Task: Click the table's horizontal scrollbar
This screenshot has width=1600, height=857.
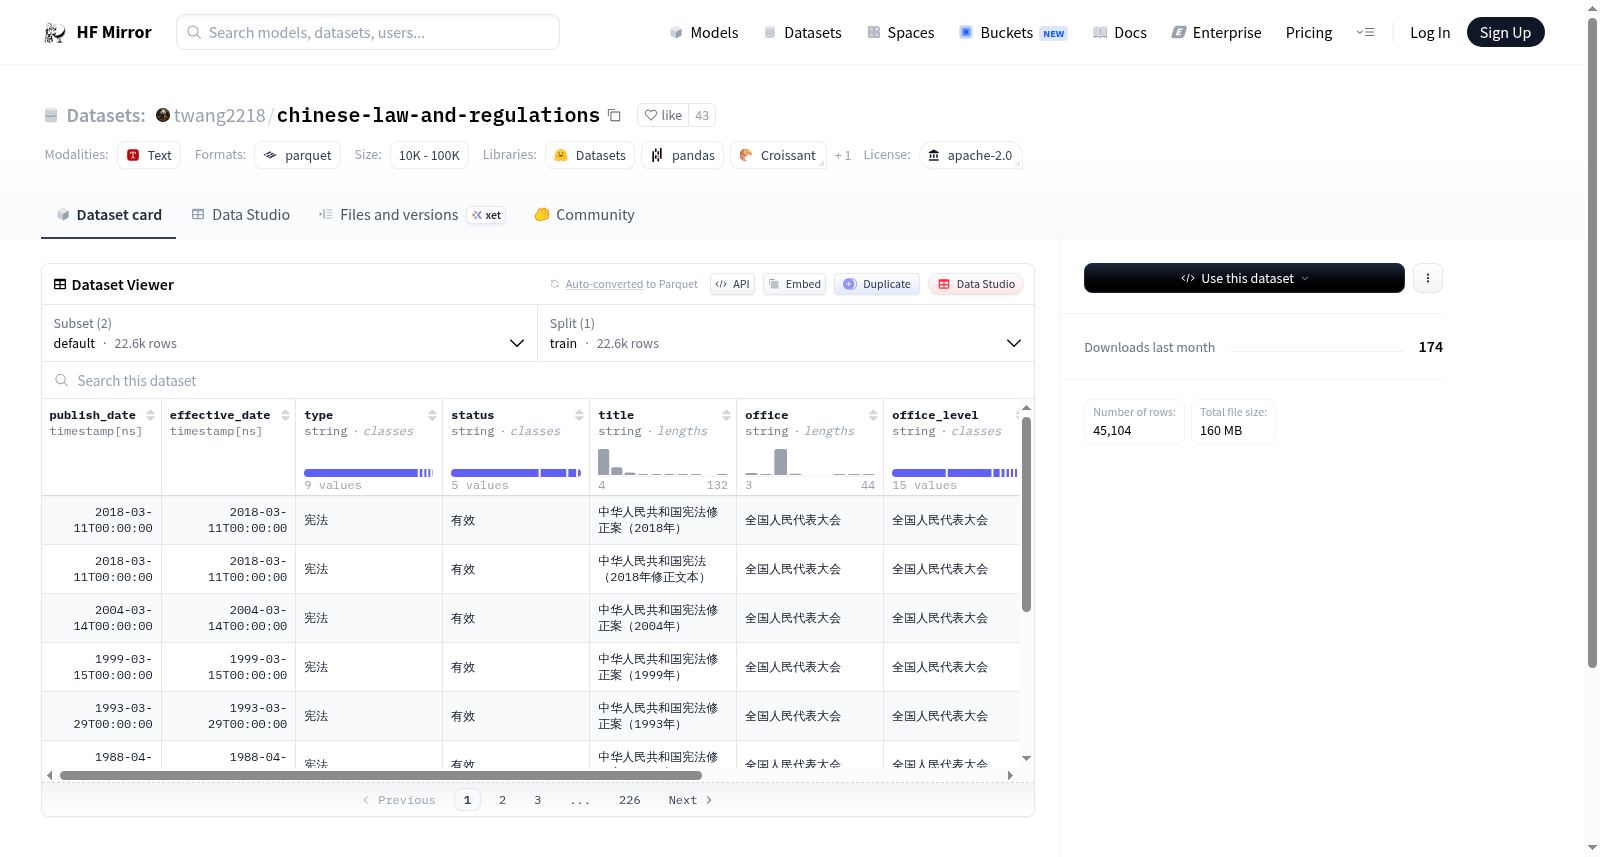Action: [x=380, y=775]
